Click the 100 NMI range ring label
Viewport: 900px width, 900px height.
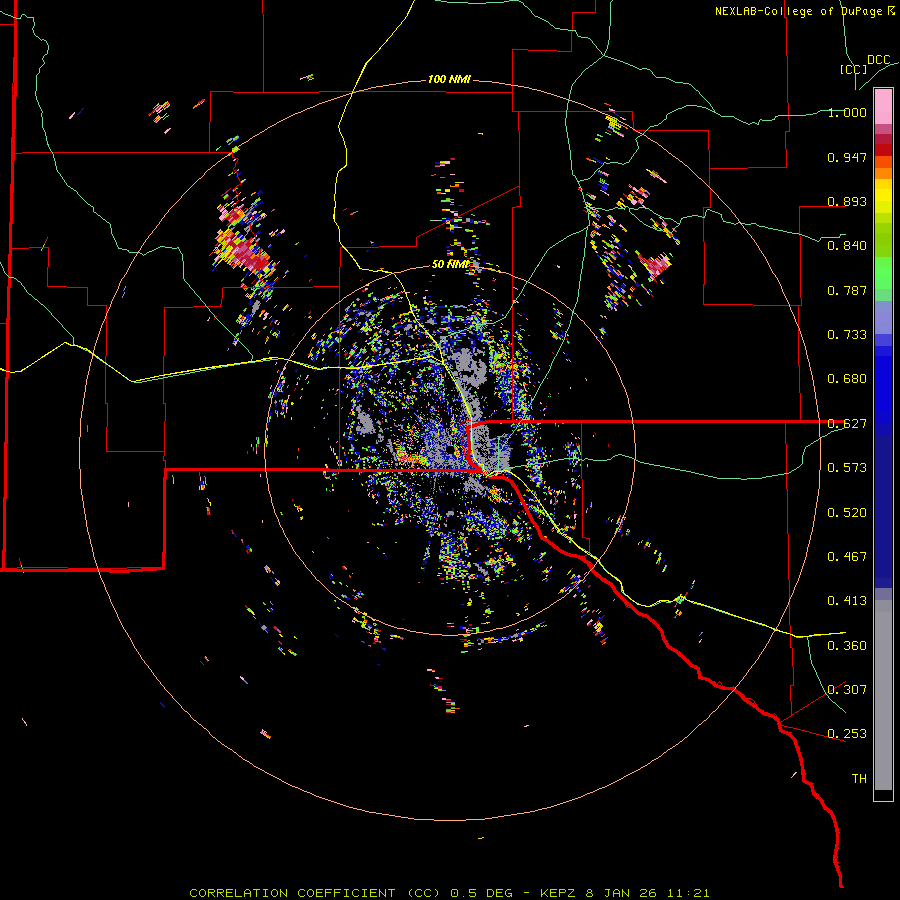449,79
